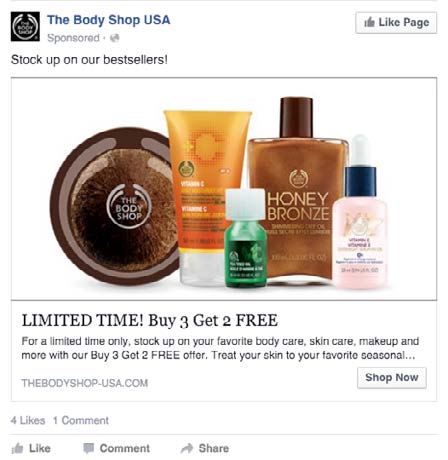Click The Body Shop profile logo
The height and width of the screenshot is (460, 448).
25,27
